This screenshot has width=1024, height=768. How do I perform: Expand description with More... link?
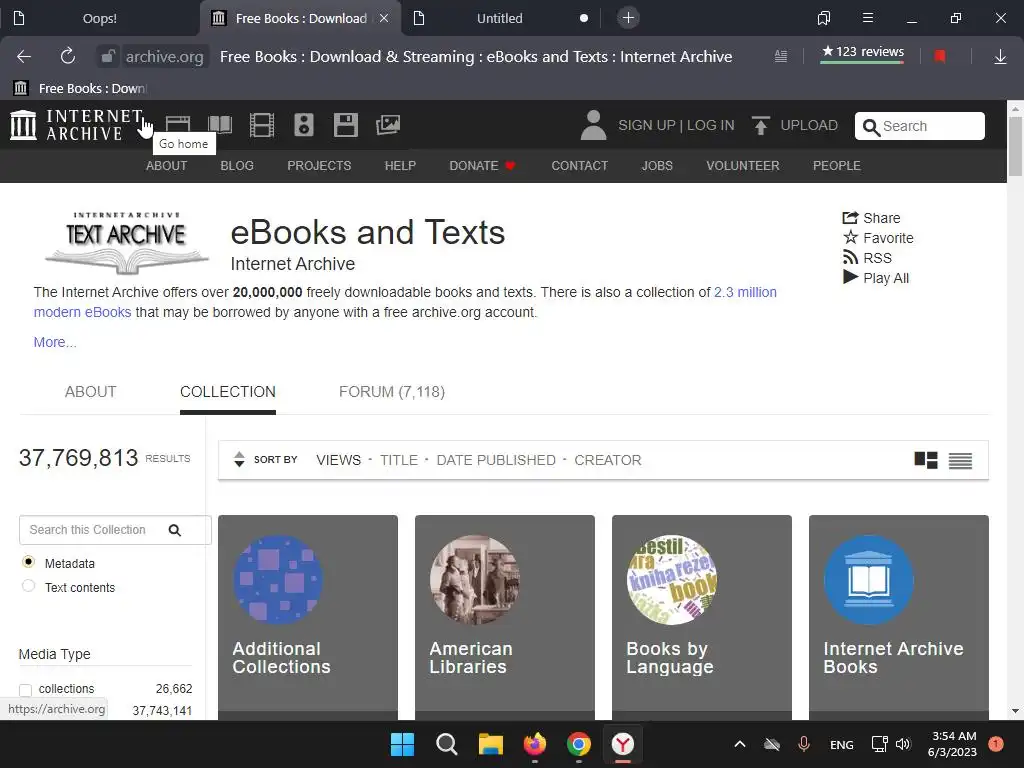(55, 342)
